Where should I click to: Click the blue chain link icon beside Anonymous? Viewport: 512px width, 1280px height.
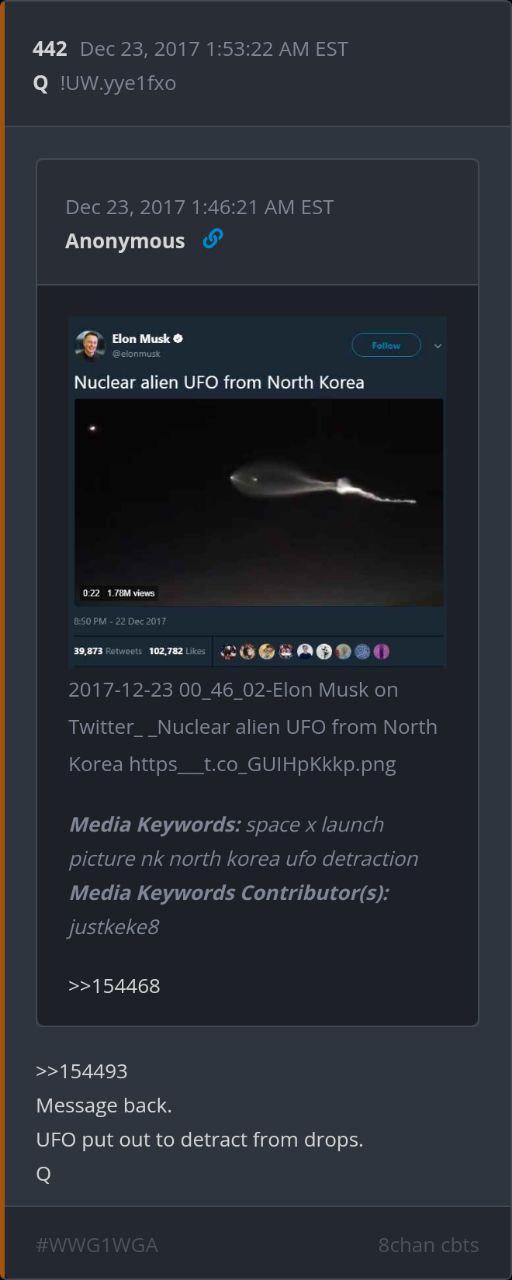tap(212, 239)
